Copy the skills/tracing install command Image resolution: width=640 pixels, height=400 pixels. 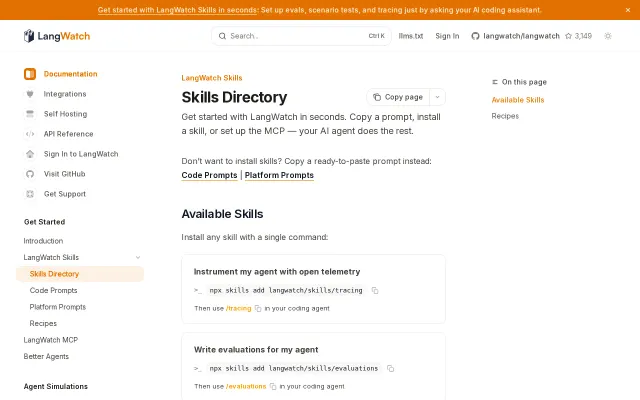(x=375, y=291)
